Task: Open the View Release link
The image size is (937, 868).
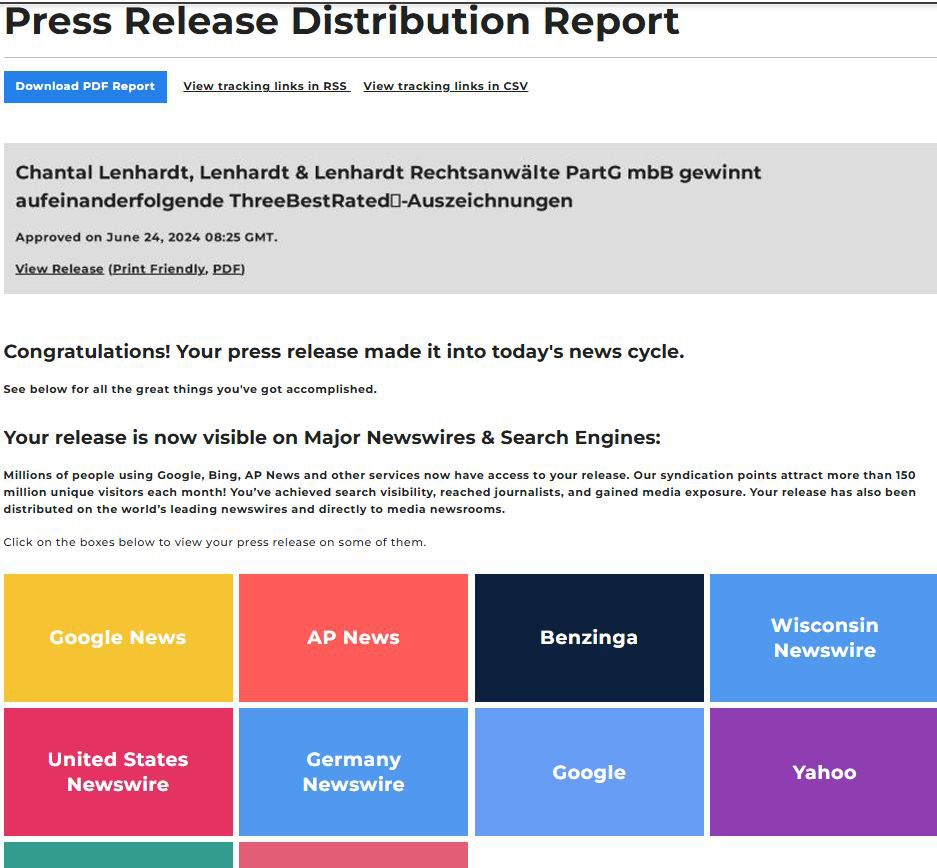Action: [59, 269]
